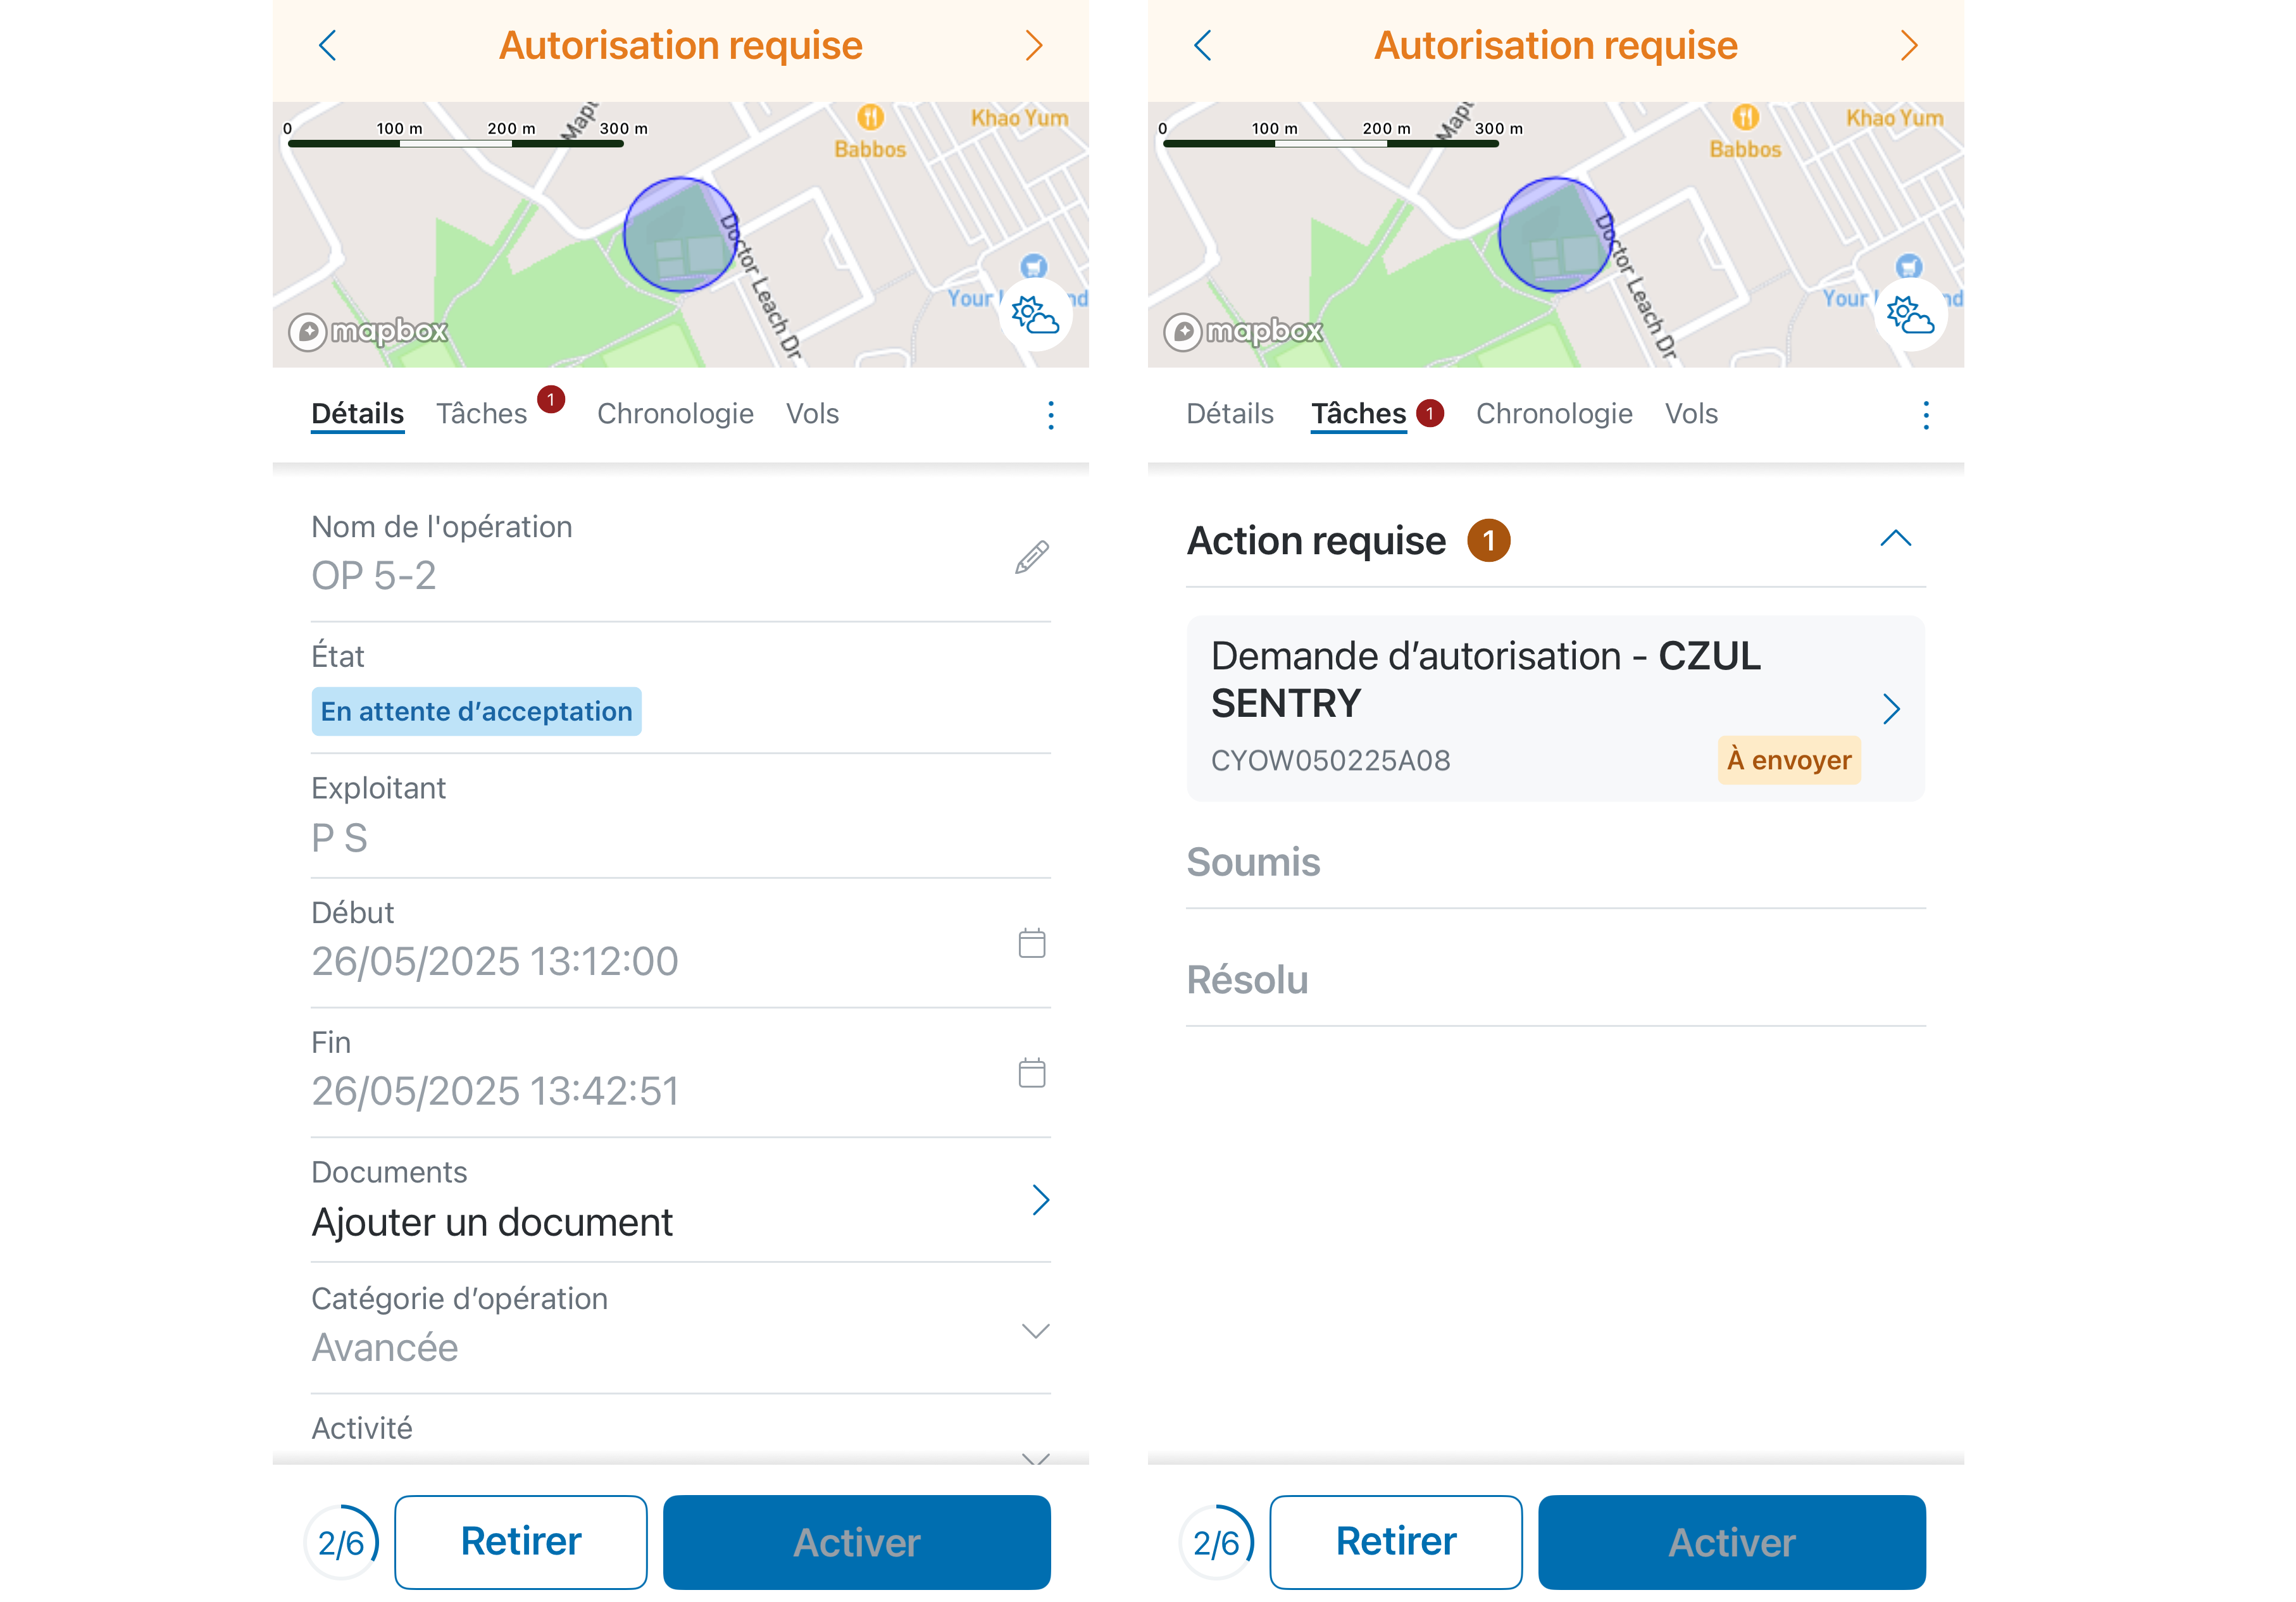Open three-dot menu on left panel
This screenshot has width=2296, height=1602.
pos(1050,415)
